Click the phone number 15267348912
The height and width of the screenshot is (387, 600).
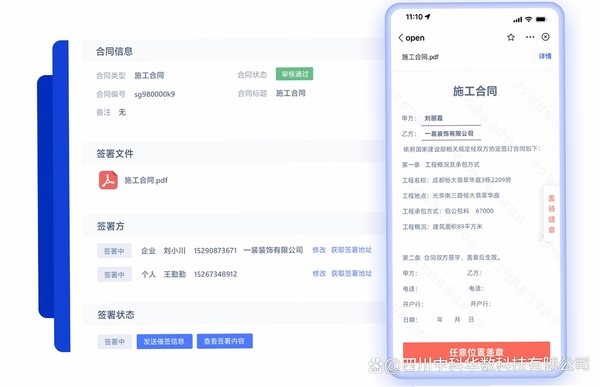click(x=215, y=274)
